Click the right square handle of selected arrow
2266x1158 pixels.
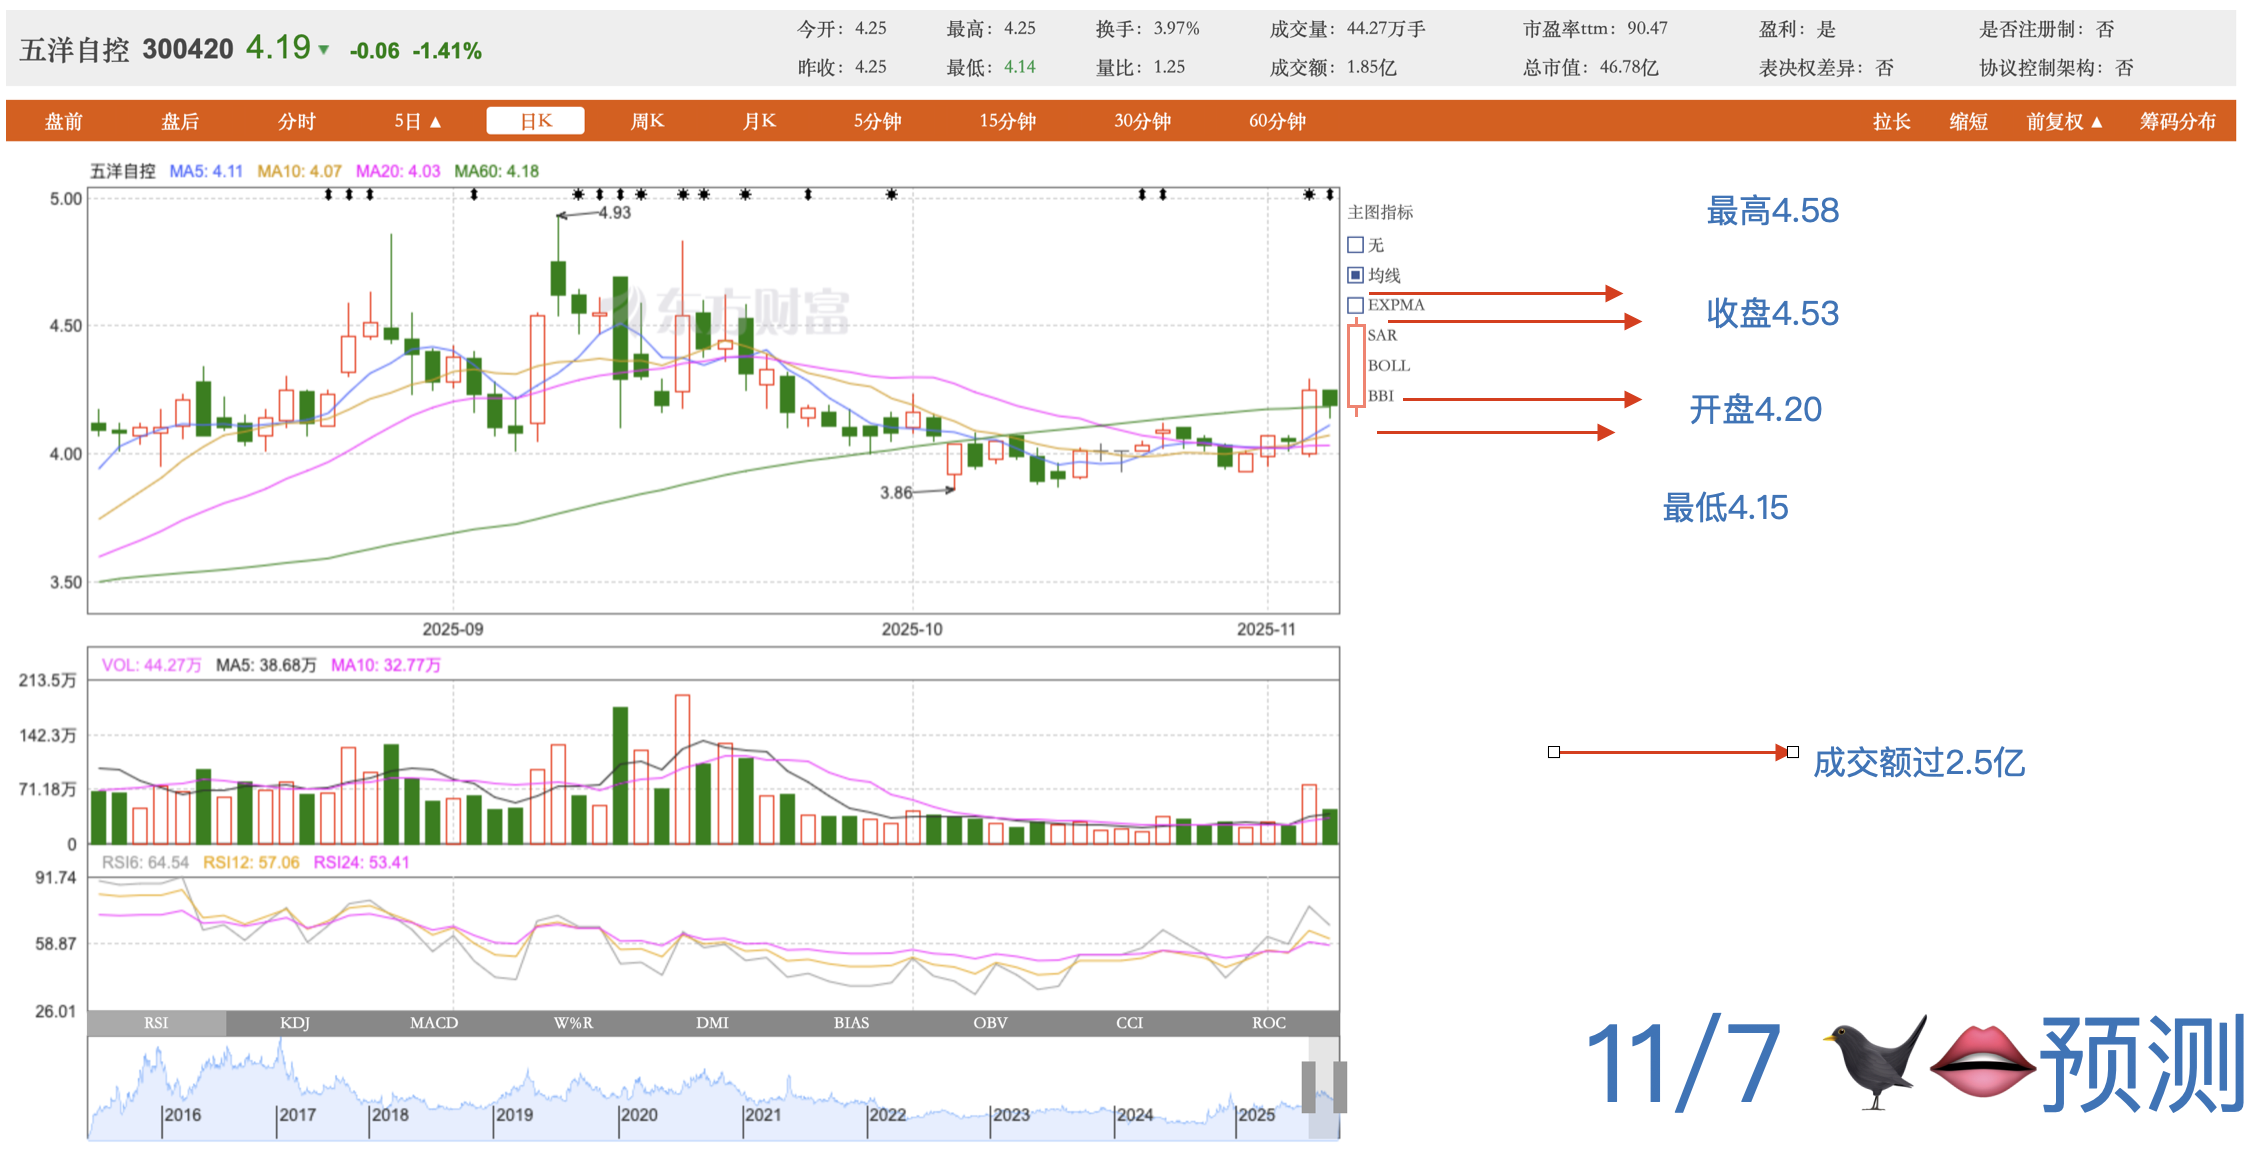1793,752
